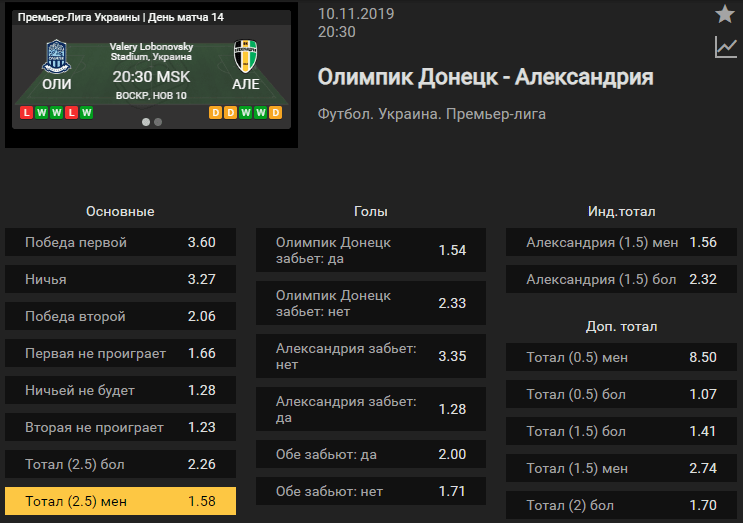
Task: Click the Olimpik Donetsk team crest
Action: [56, 57]
